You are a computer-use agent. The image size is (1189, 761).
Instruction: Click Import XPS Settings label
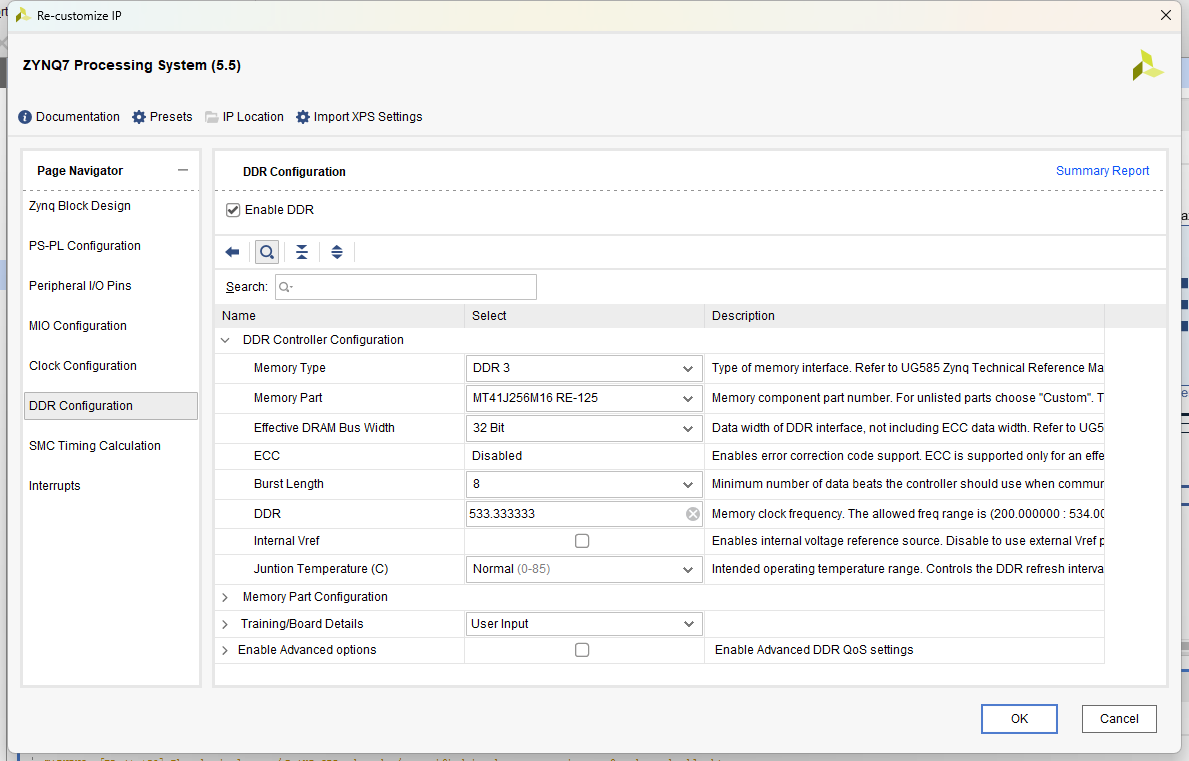coord(368,117)
